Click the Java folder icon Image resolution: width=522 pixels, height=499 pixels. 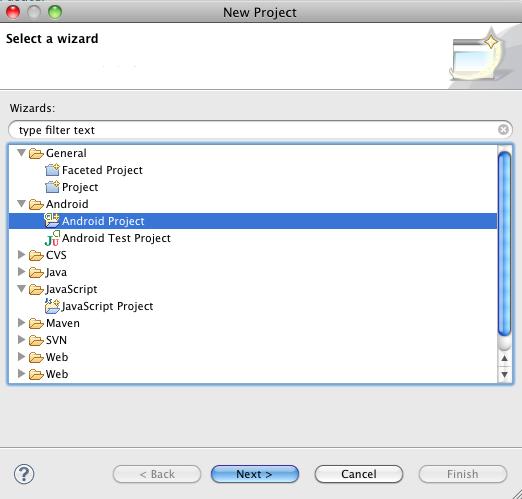36,272
